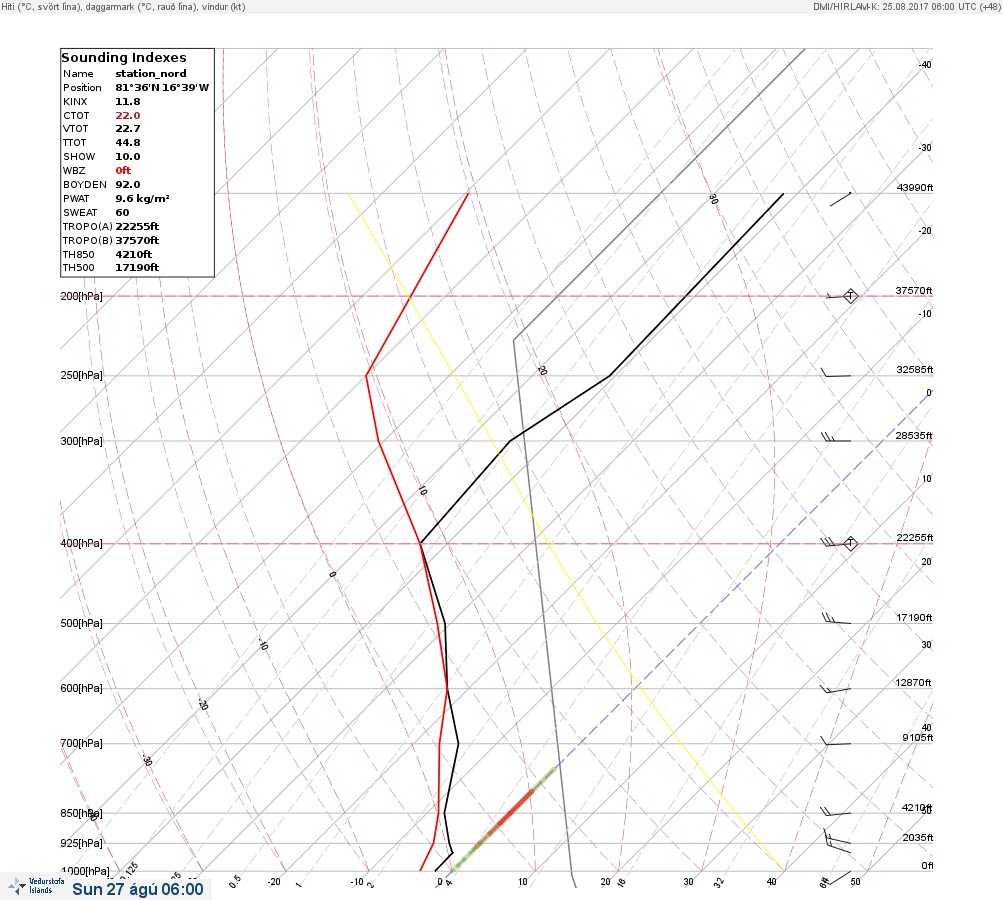Click the tropopause diamond marker at 22255ft
Image resolution: width=1003 pixels, height=900 pixels.
(x=850, y=544)
